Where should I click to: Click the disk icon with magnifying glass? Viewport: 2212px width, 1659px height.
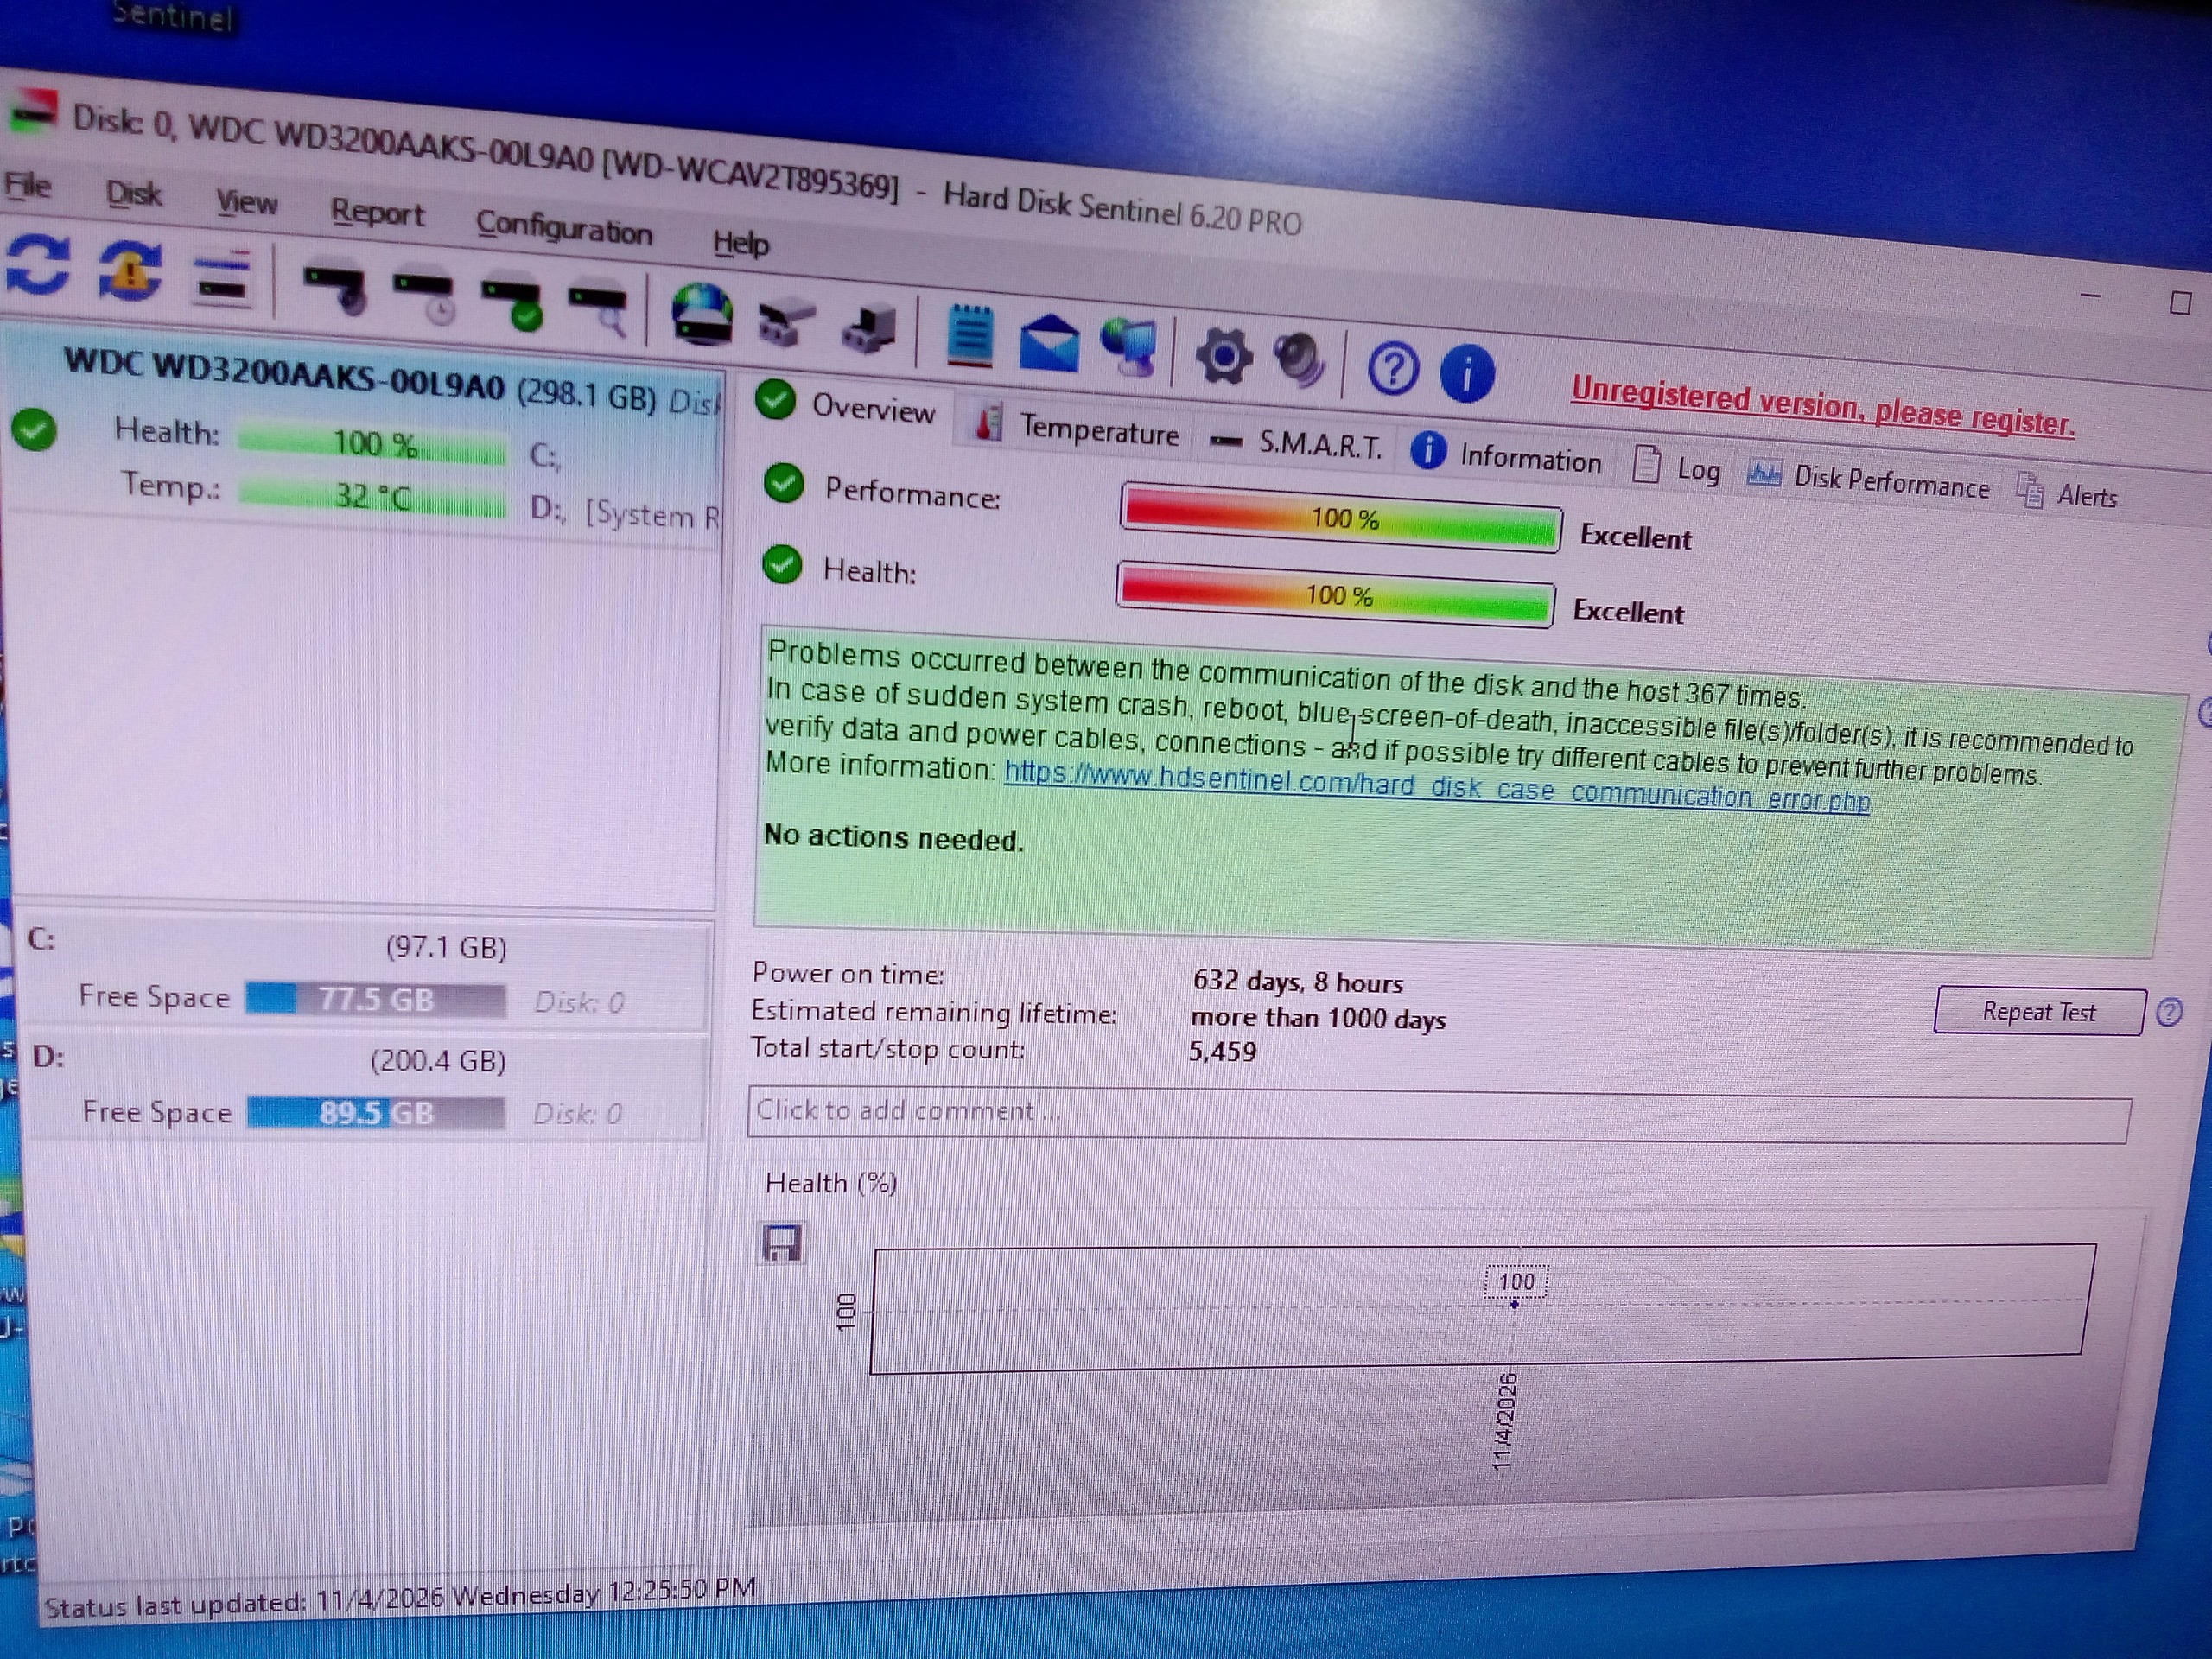pyautogui.click(x=598, y=311)
